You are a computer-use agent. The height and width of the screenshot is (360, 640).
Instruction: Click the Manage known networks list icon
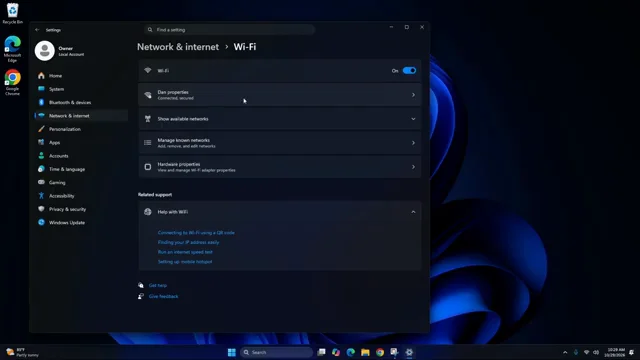coord(148,143)
